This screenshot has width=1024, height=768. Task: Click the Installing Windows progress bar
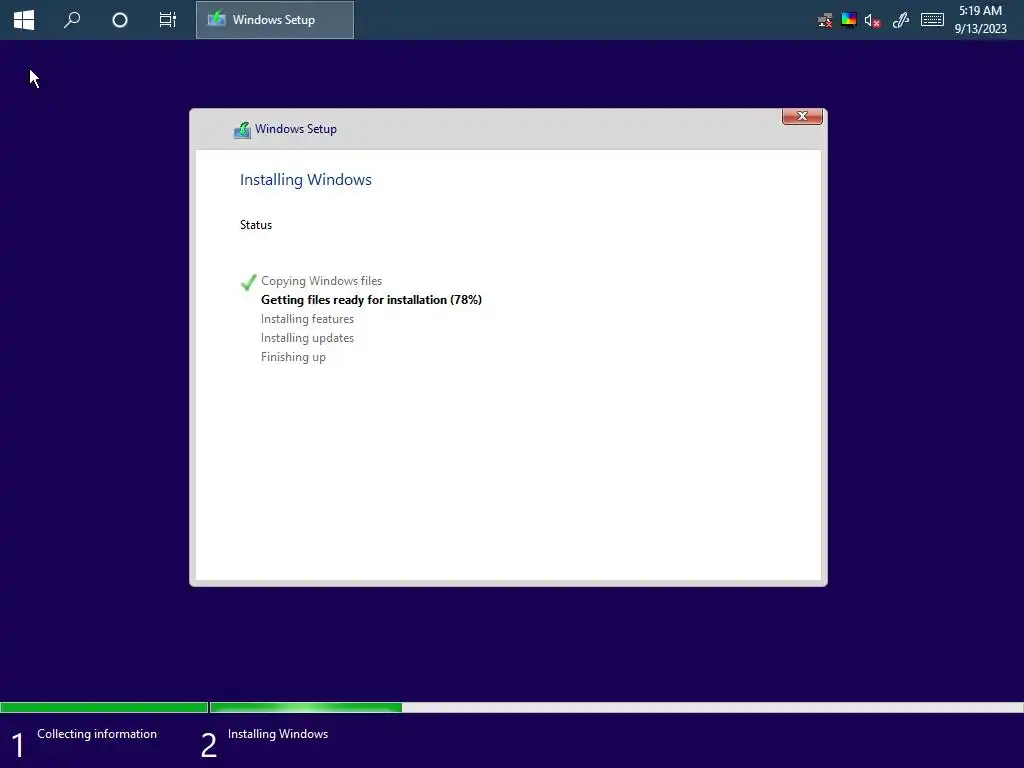pos(616,707)
